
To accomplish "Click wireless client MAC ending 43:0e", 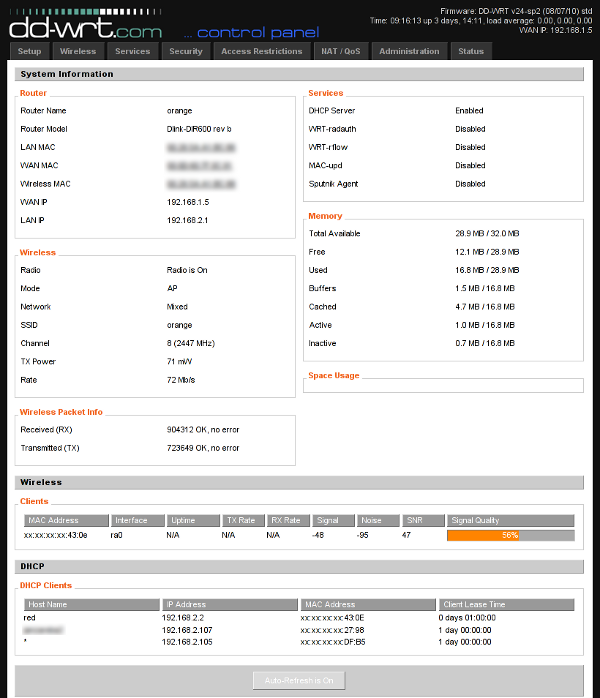I will 56,536.
